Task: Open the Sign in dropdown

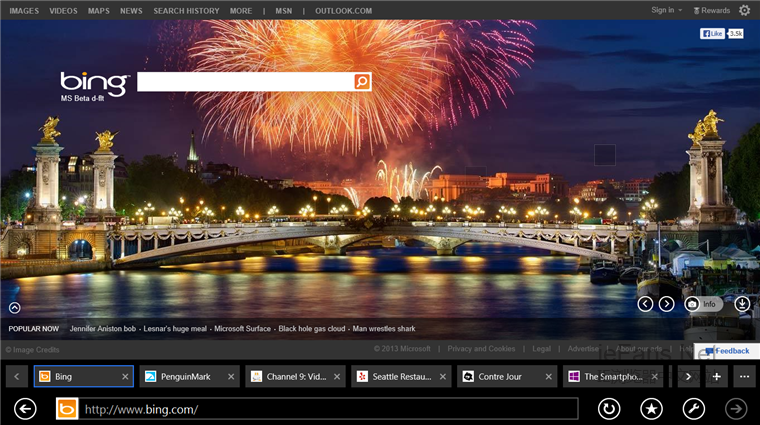Action: click(666, 10)
